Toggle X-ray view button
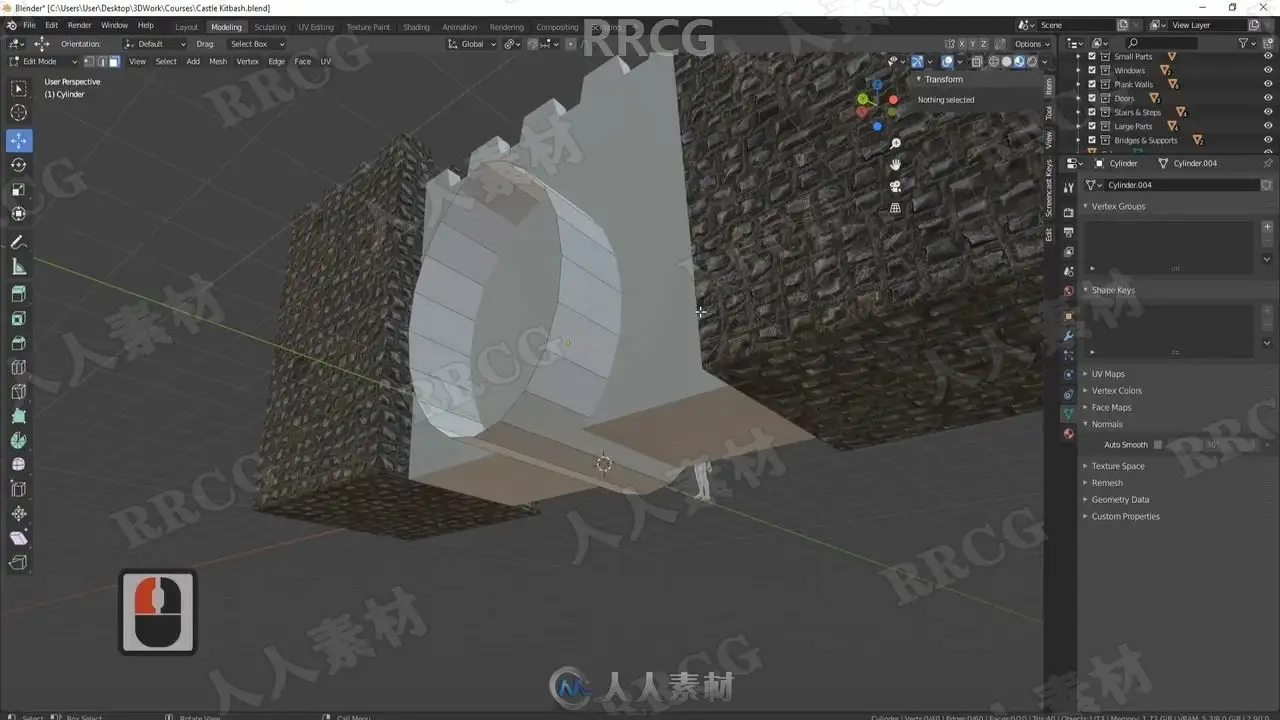This screenshot has height=720, width=1280. (x=978, y=61)
